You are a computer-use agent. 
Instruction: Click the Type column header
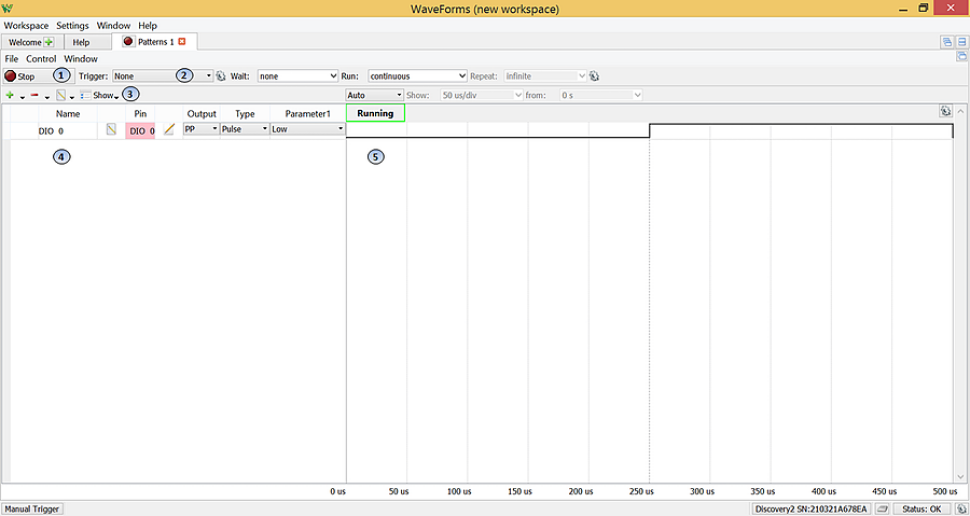pyautogui.click(x=245, y=114)
